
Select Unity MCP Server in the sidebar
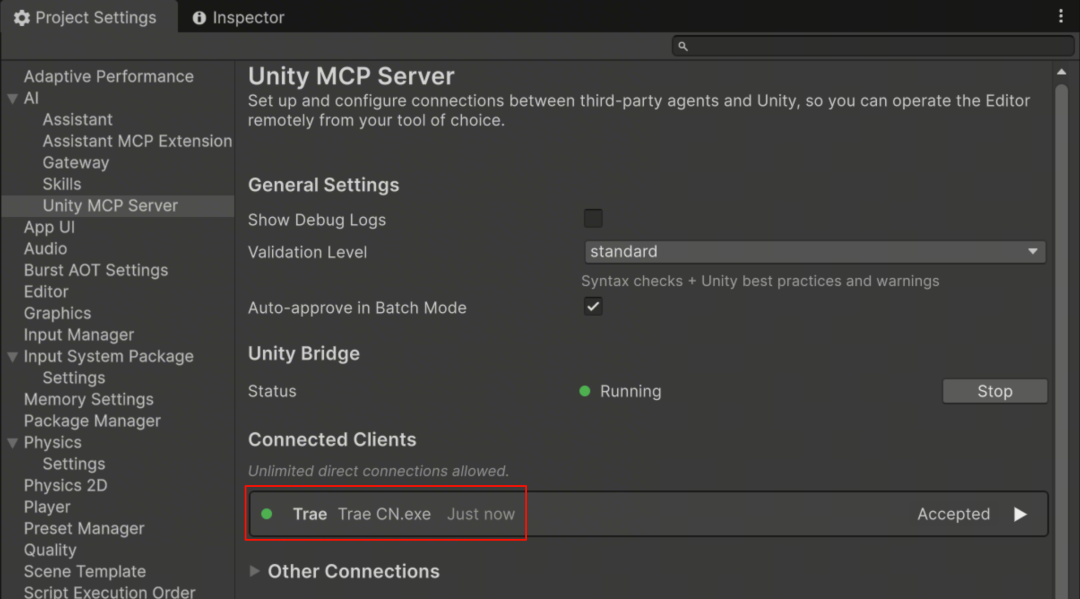(x=110, y=205)
